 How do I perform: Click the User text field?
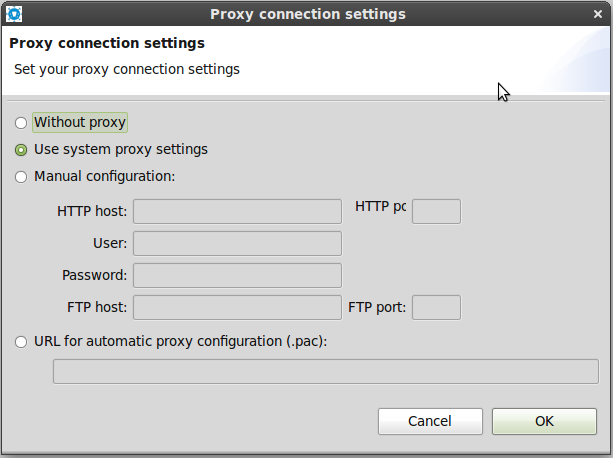[x=237, y=244]
